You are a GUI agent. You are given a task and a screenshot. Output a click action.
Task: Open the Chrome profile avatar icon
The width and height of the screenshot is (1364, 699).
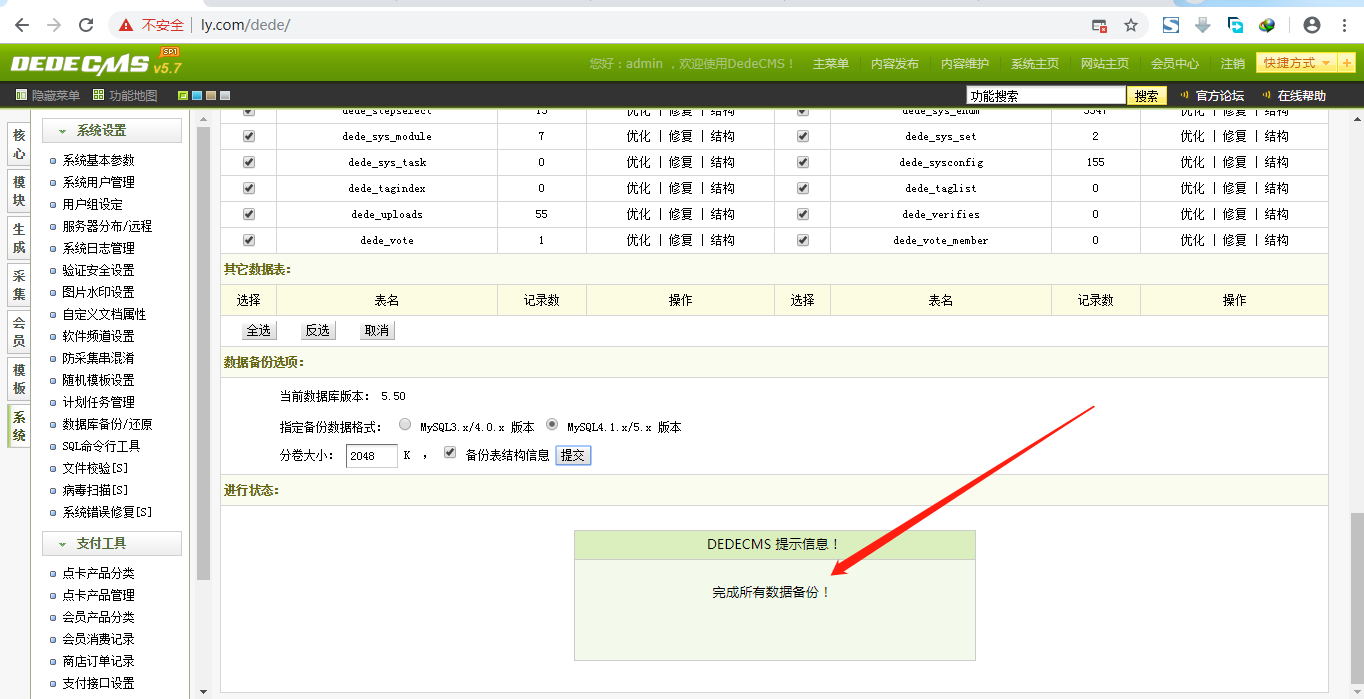click(x=1312, y=25)
